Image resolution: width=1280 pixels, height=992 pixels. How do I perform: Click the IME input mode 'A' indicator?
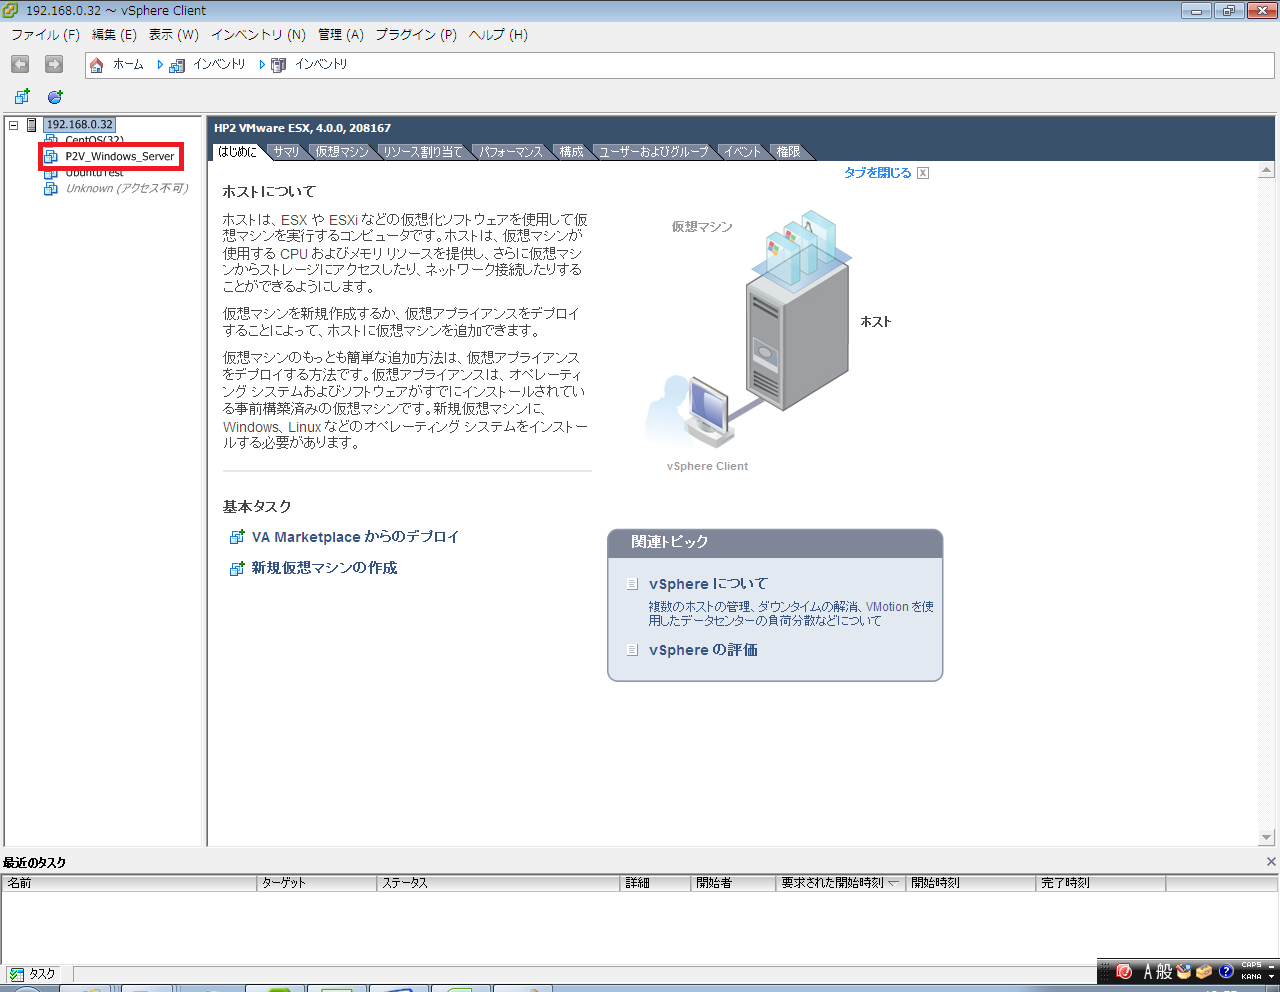tap(1147, 971)
